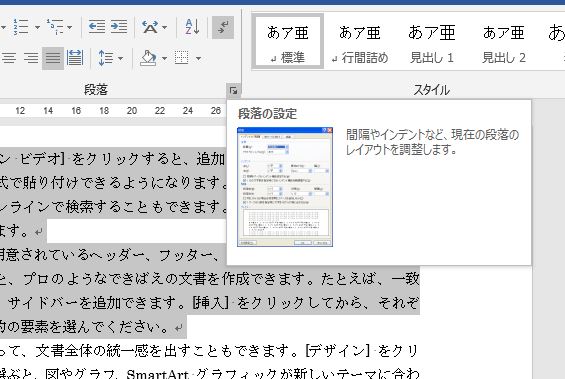Click the Asian layout (character scaling) icon
The width and height of the screenshot is (565, 379).
click(150, 27)
